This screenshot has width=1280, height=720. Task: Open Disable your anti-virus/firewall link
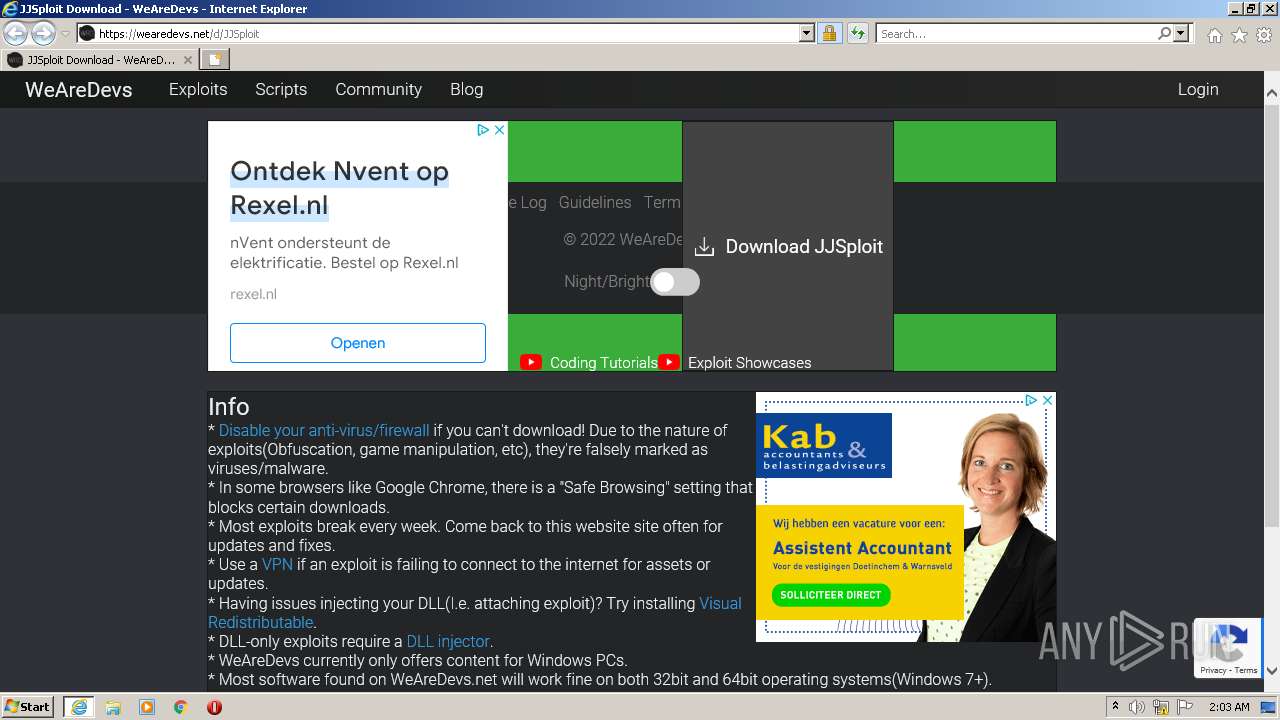tap(324, 430)
